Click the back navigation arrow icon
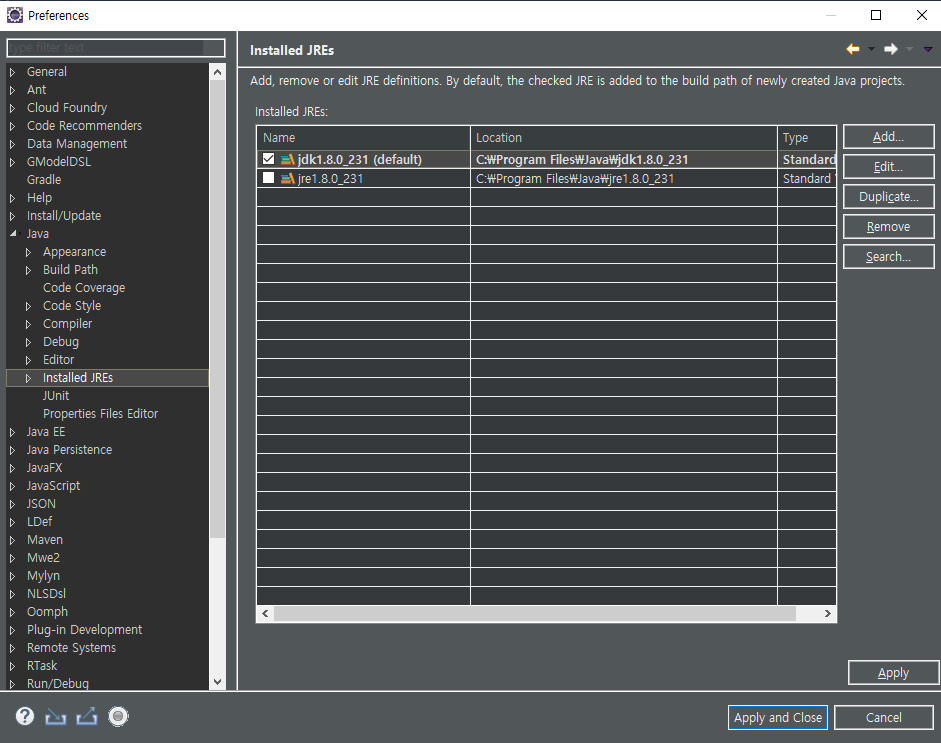Image resolution: width=941 pixels, height=743 pixels. (852, 49)
